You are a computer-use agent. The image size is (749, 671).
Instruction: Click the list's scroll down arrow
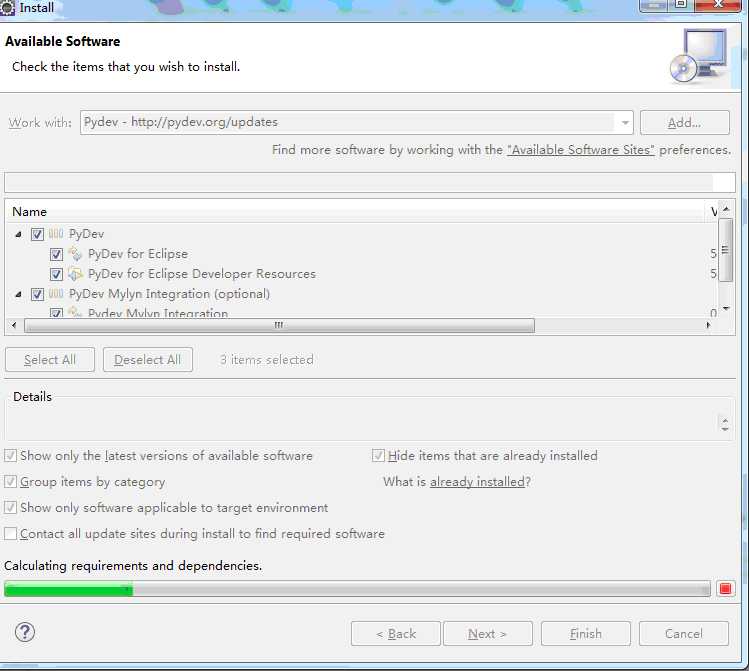point(726,309)
